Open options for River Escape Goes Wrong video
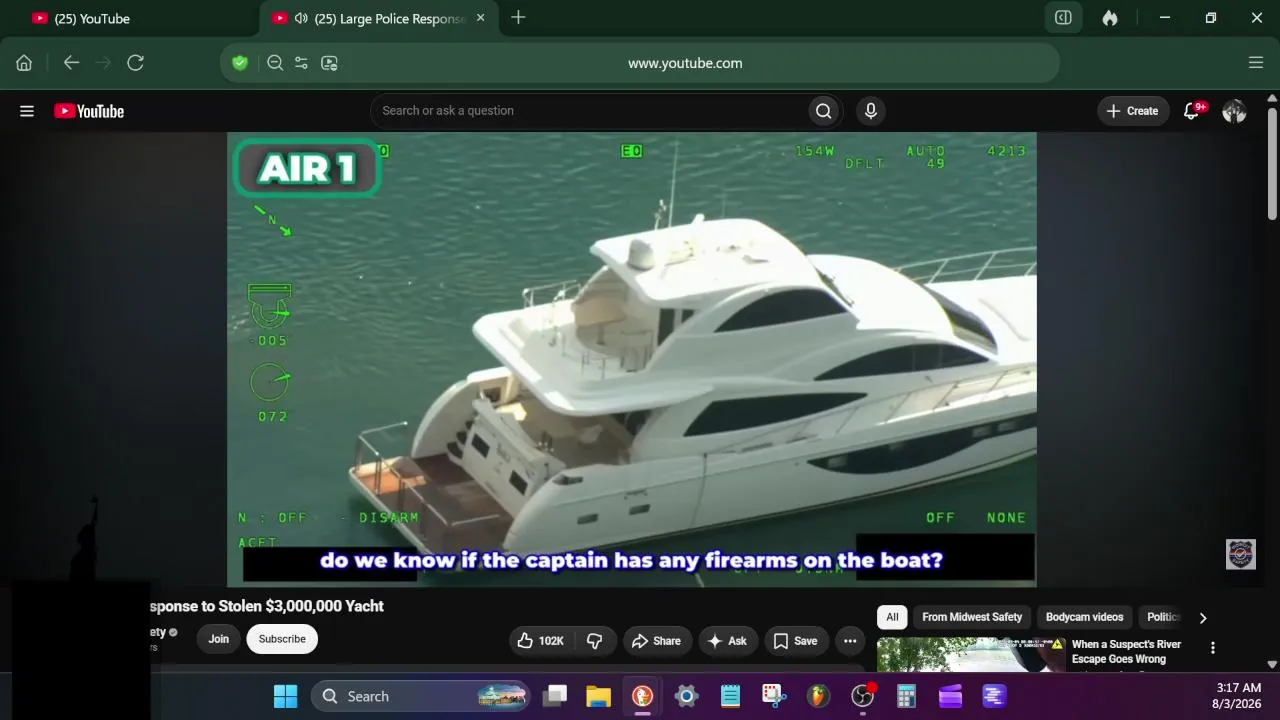Screen dimensions: 1280x720 pyautogui.click(x=1213, y=648)
